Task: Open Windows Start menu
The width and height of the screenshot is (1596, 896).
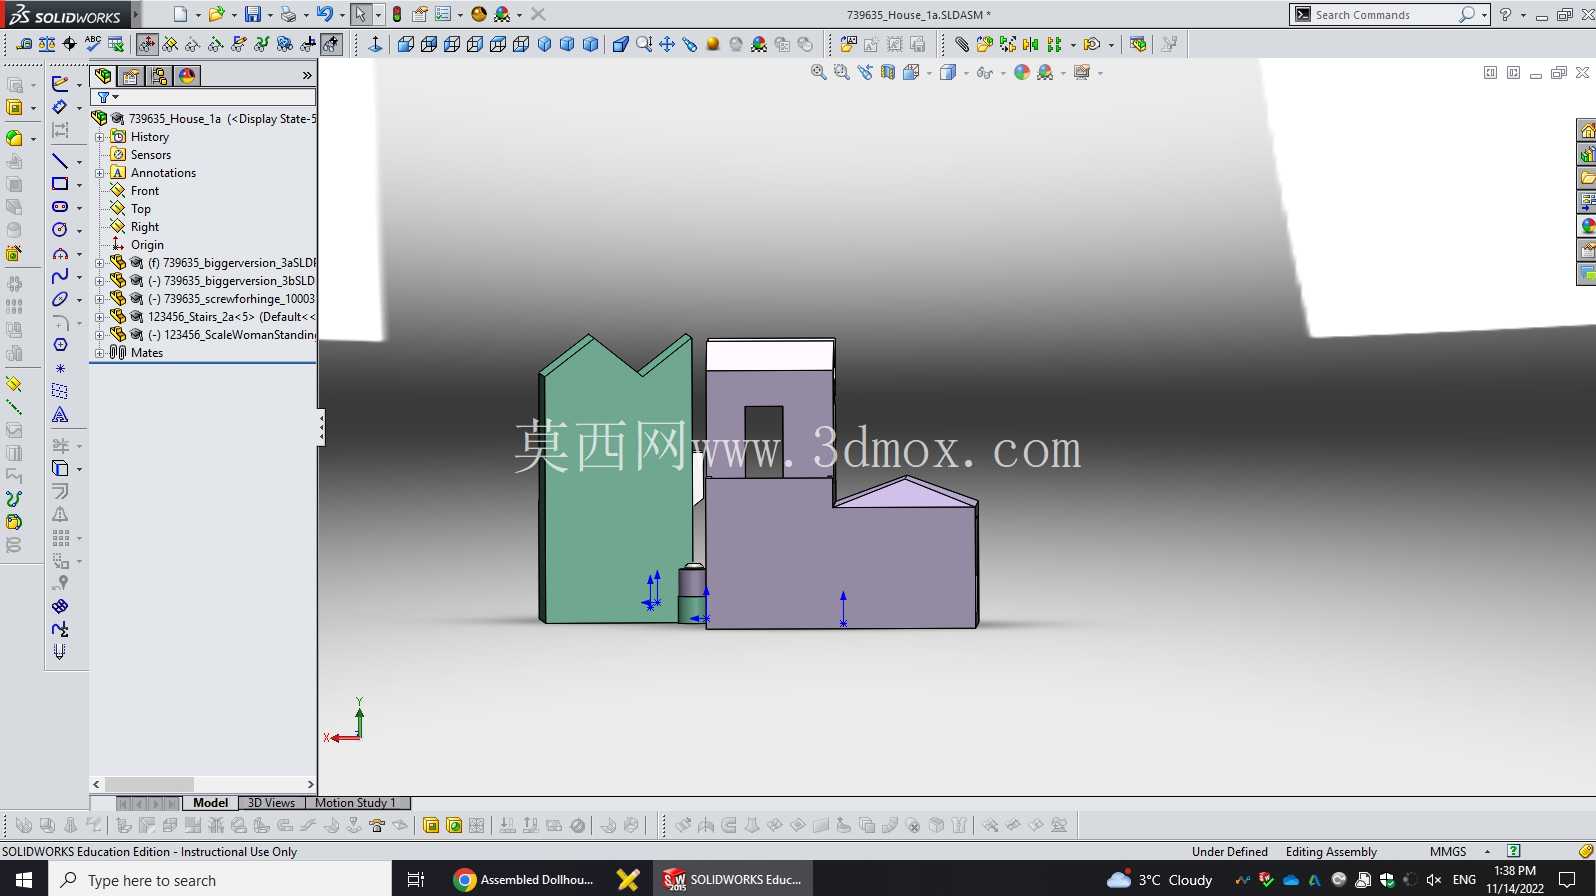Action: click(x=24, y=879)
